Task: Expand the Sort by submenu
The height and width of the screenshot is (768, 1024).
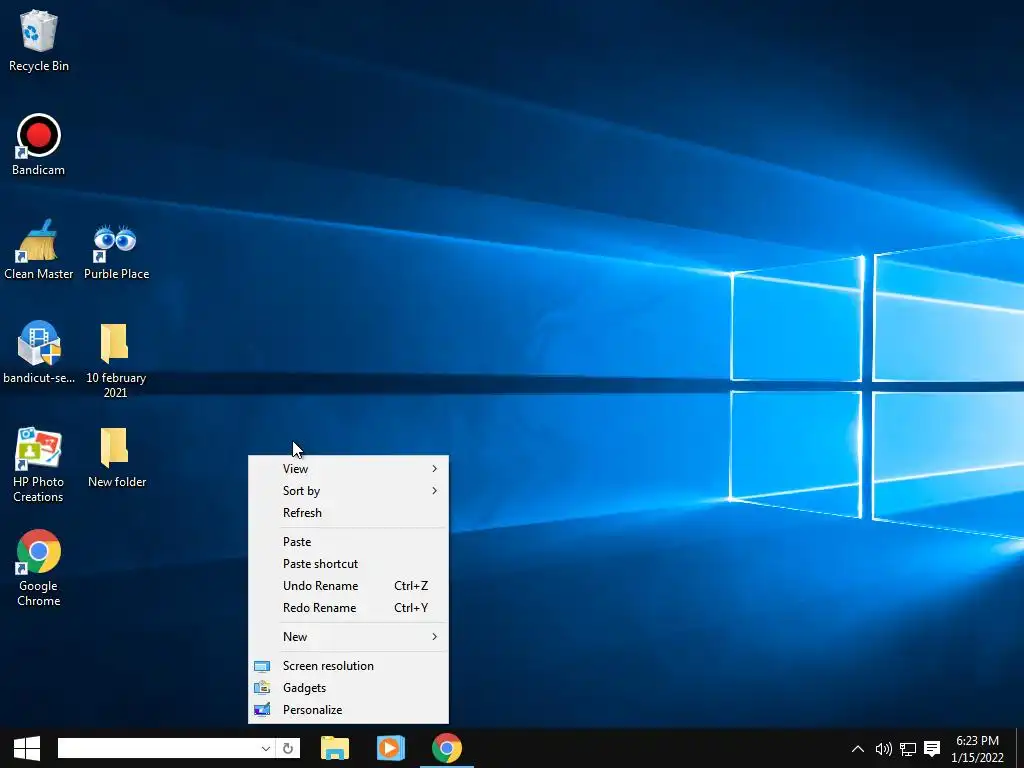Action: coord(349,490)
